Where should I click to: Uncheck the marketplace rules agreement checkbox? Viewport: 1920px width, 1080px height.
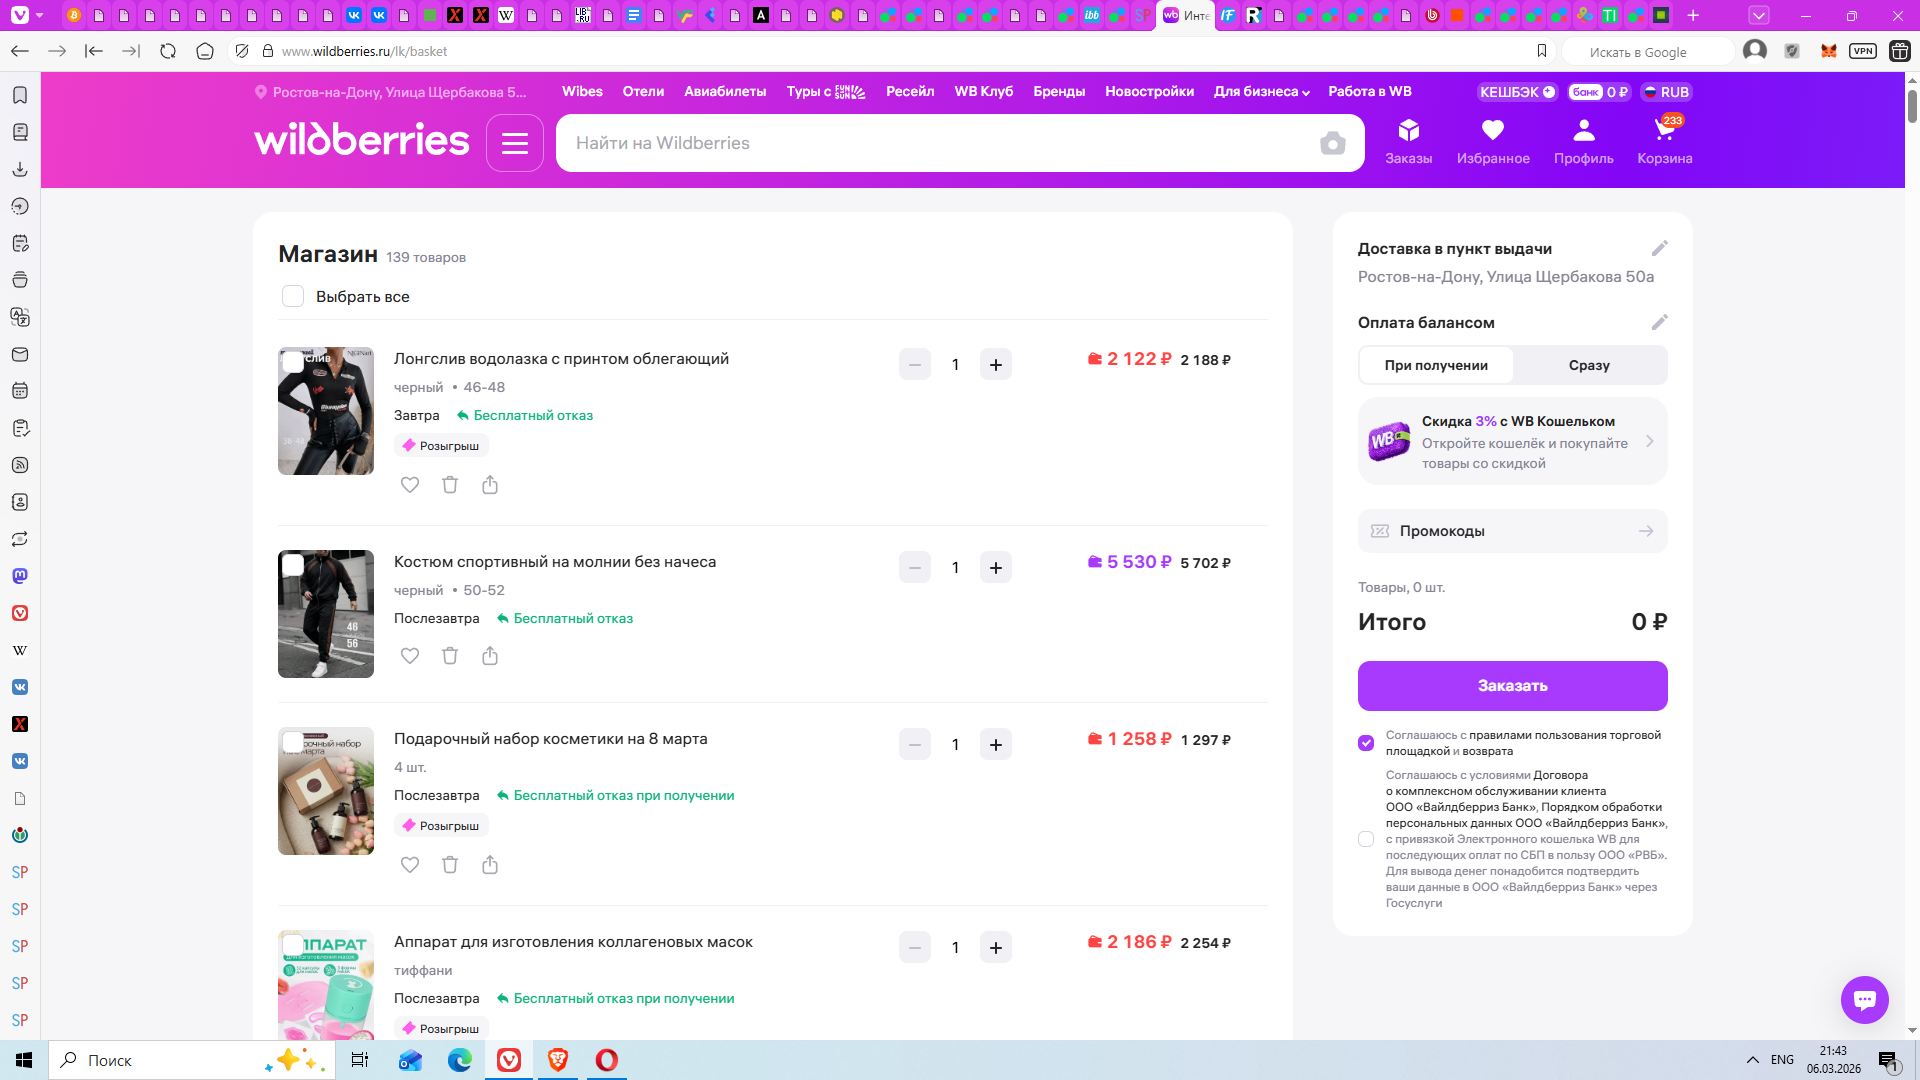click(x=1366, y=743)
